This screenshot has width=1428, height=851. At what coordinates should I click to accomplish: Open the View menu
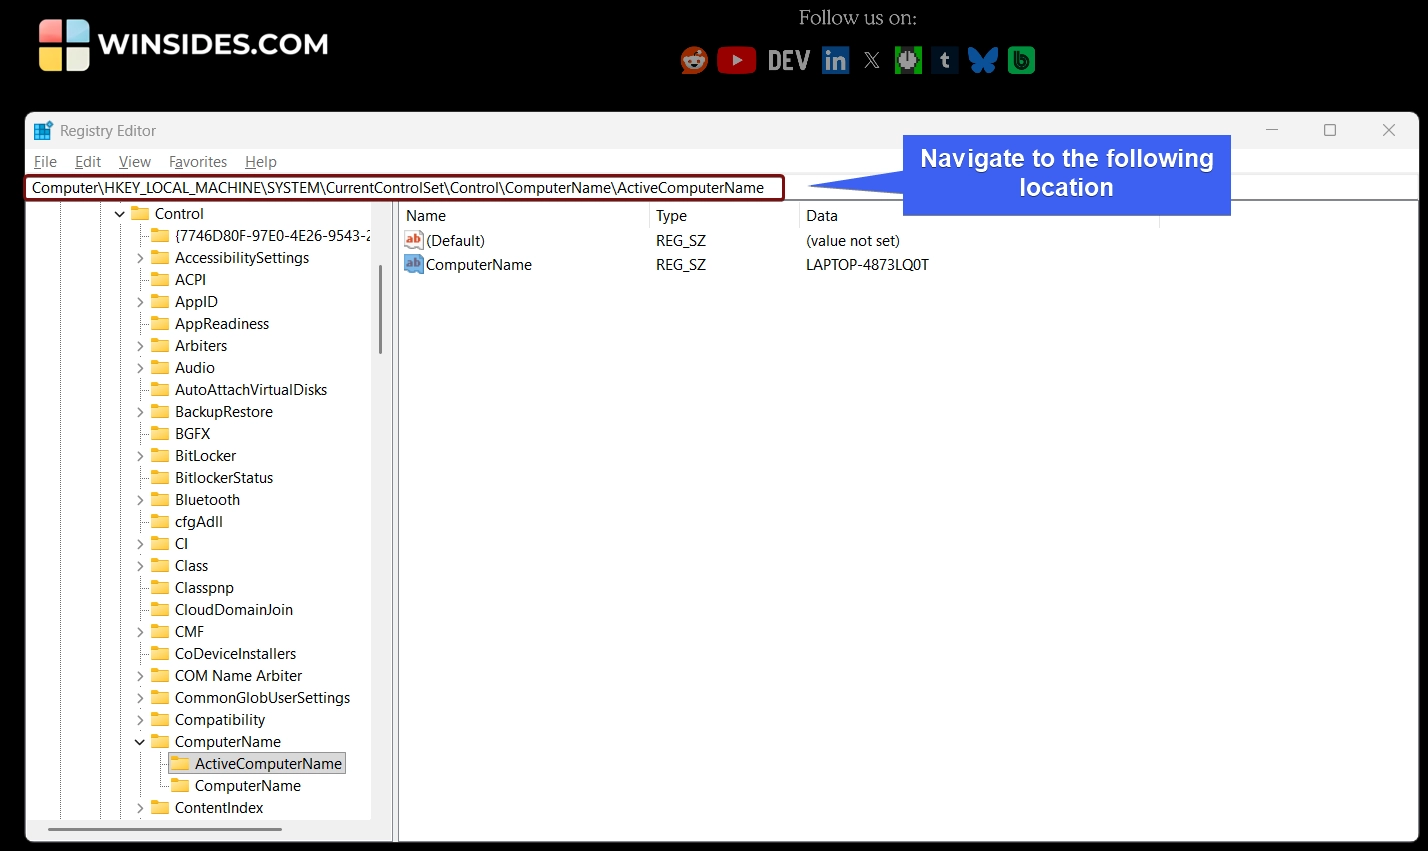(x=134, y=162)
